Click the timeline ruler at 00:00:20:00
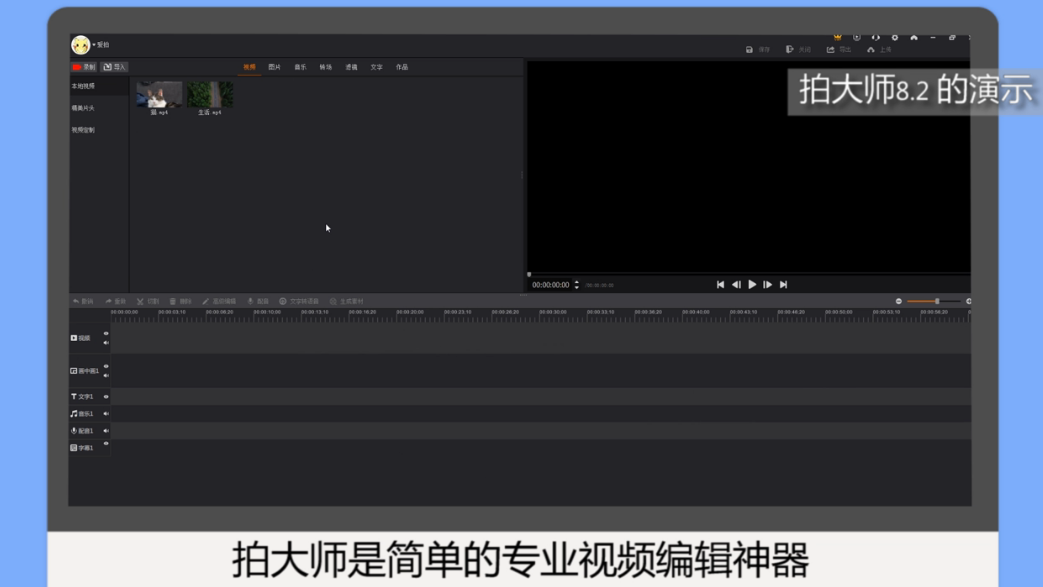This screenshot has height=587, width=1043. point(410,312)
